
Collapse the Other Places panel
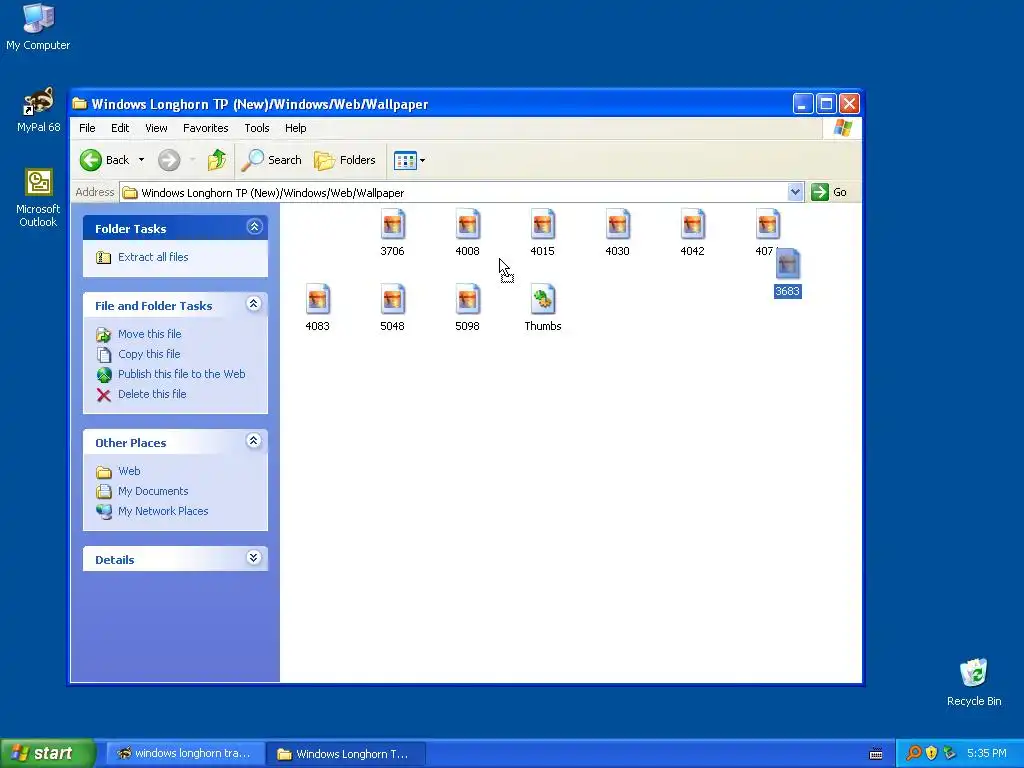click(253, 441)
